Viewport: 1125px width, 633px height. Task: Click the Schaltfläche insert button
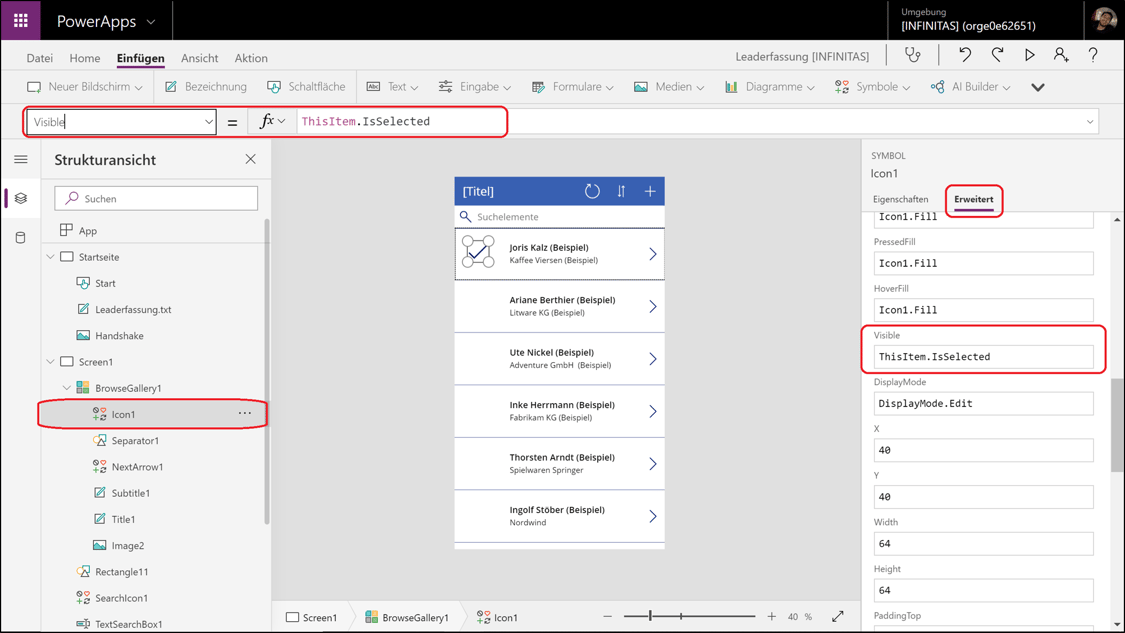(x=306, y=87)
